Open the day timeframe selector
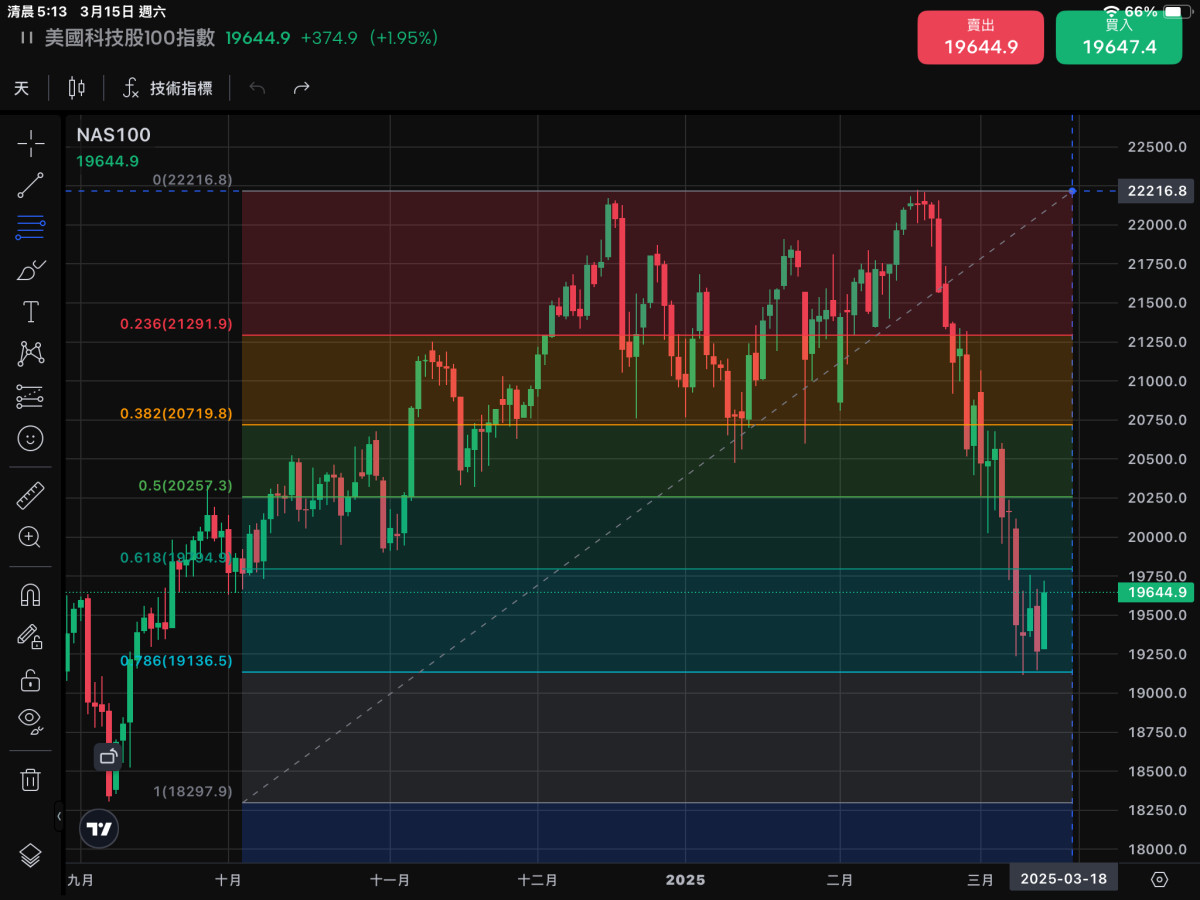1200x900 pixels. click(21, 88)
